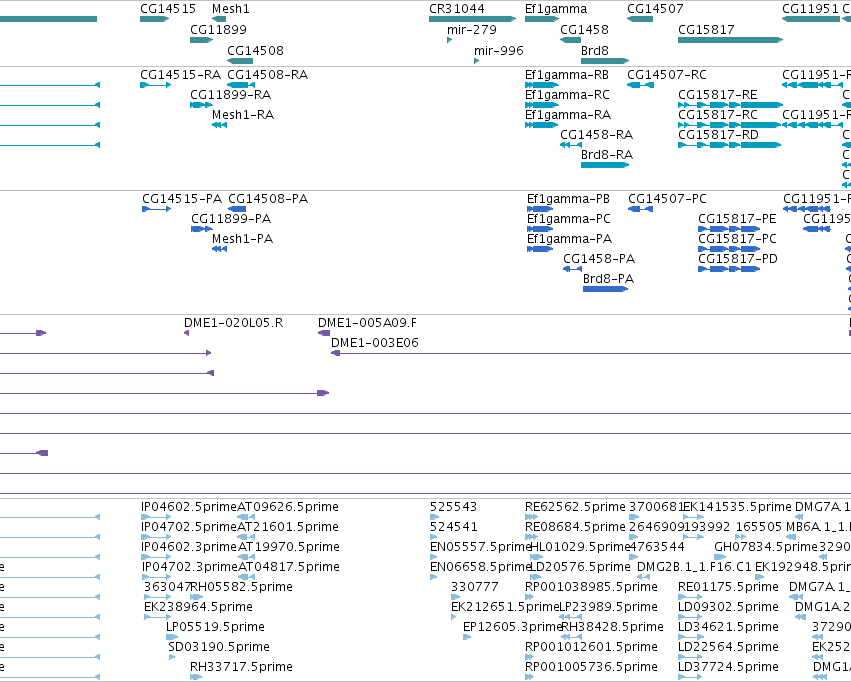Click transcript CG11899-RA
Image resolution: width=851 pixels, height=682 pixels.
[201, 105]
